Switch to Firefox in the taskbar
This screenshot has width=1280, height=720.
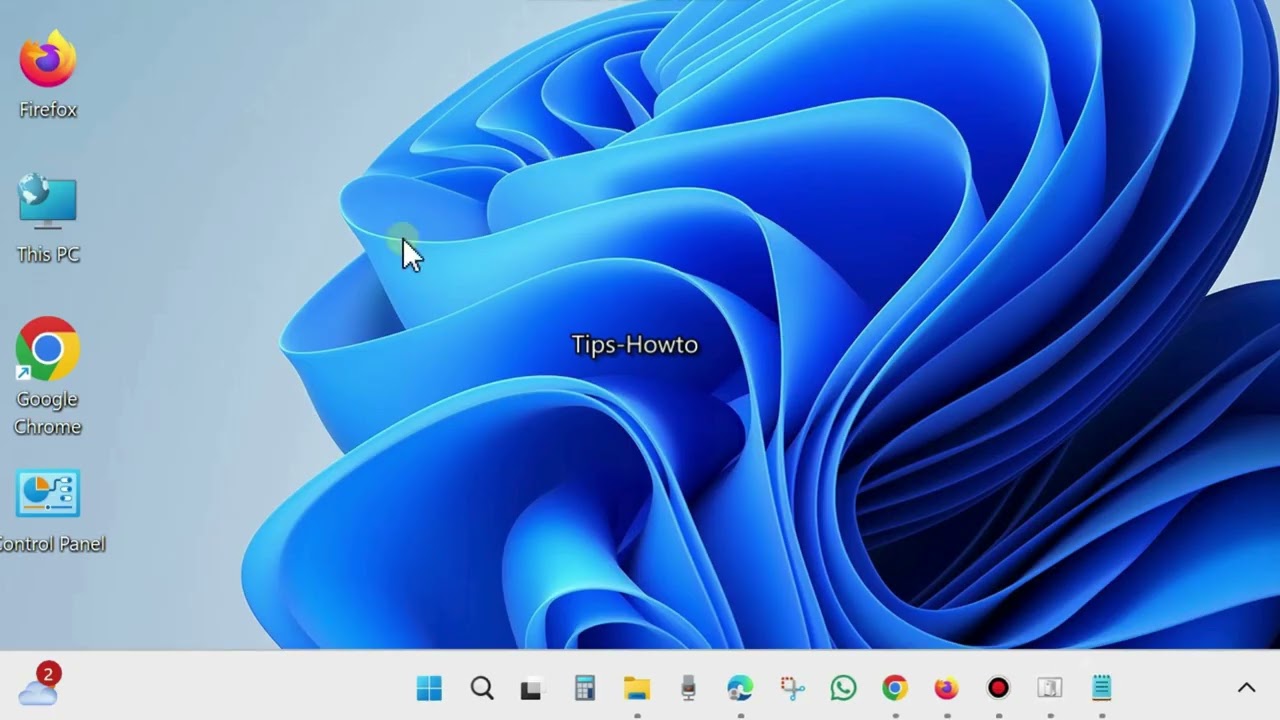click(x=946, y=688)
